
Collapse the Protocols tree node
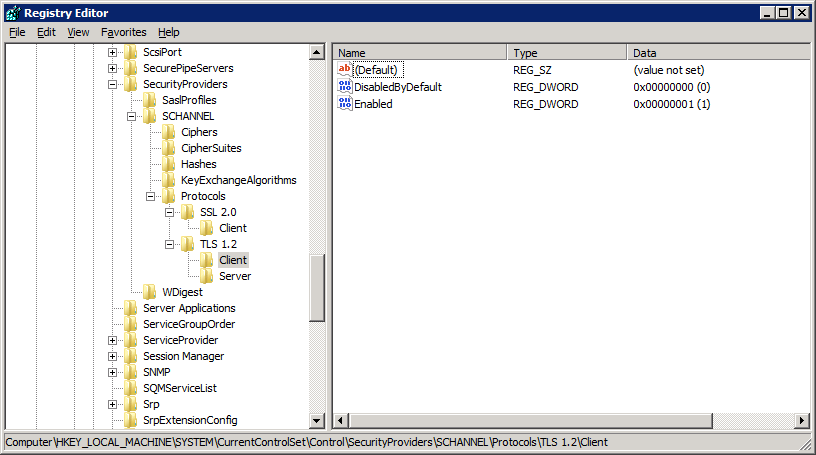point(151,196)
